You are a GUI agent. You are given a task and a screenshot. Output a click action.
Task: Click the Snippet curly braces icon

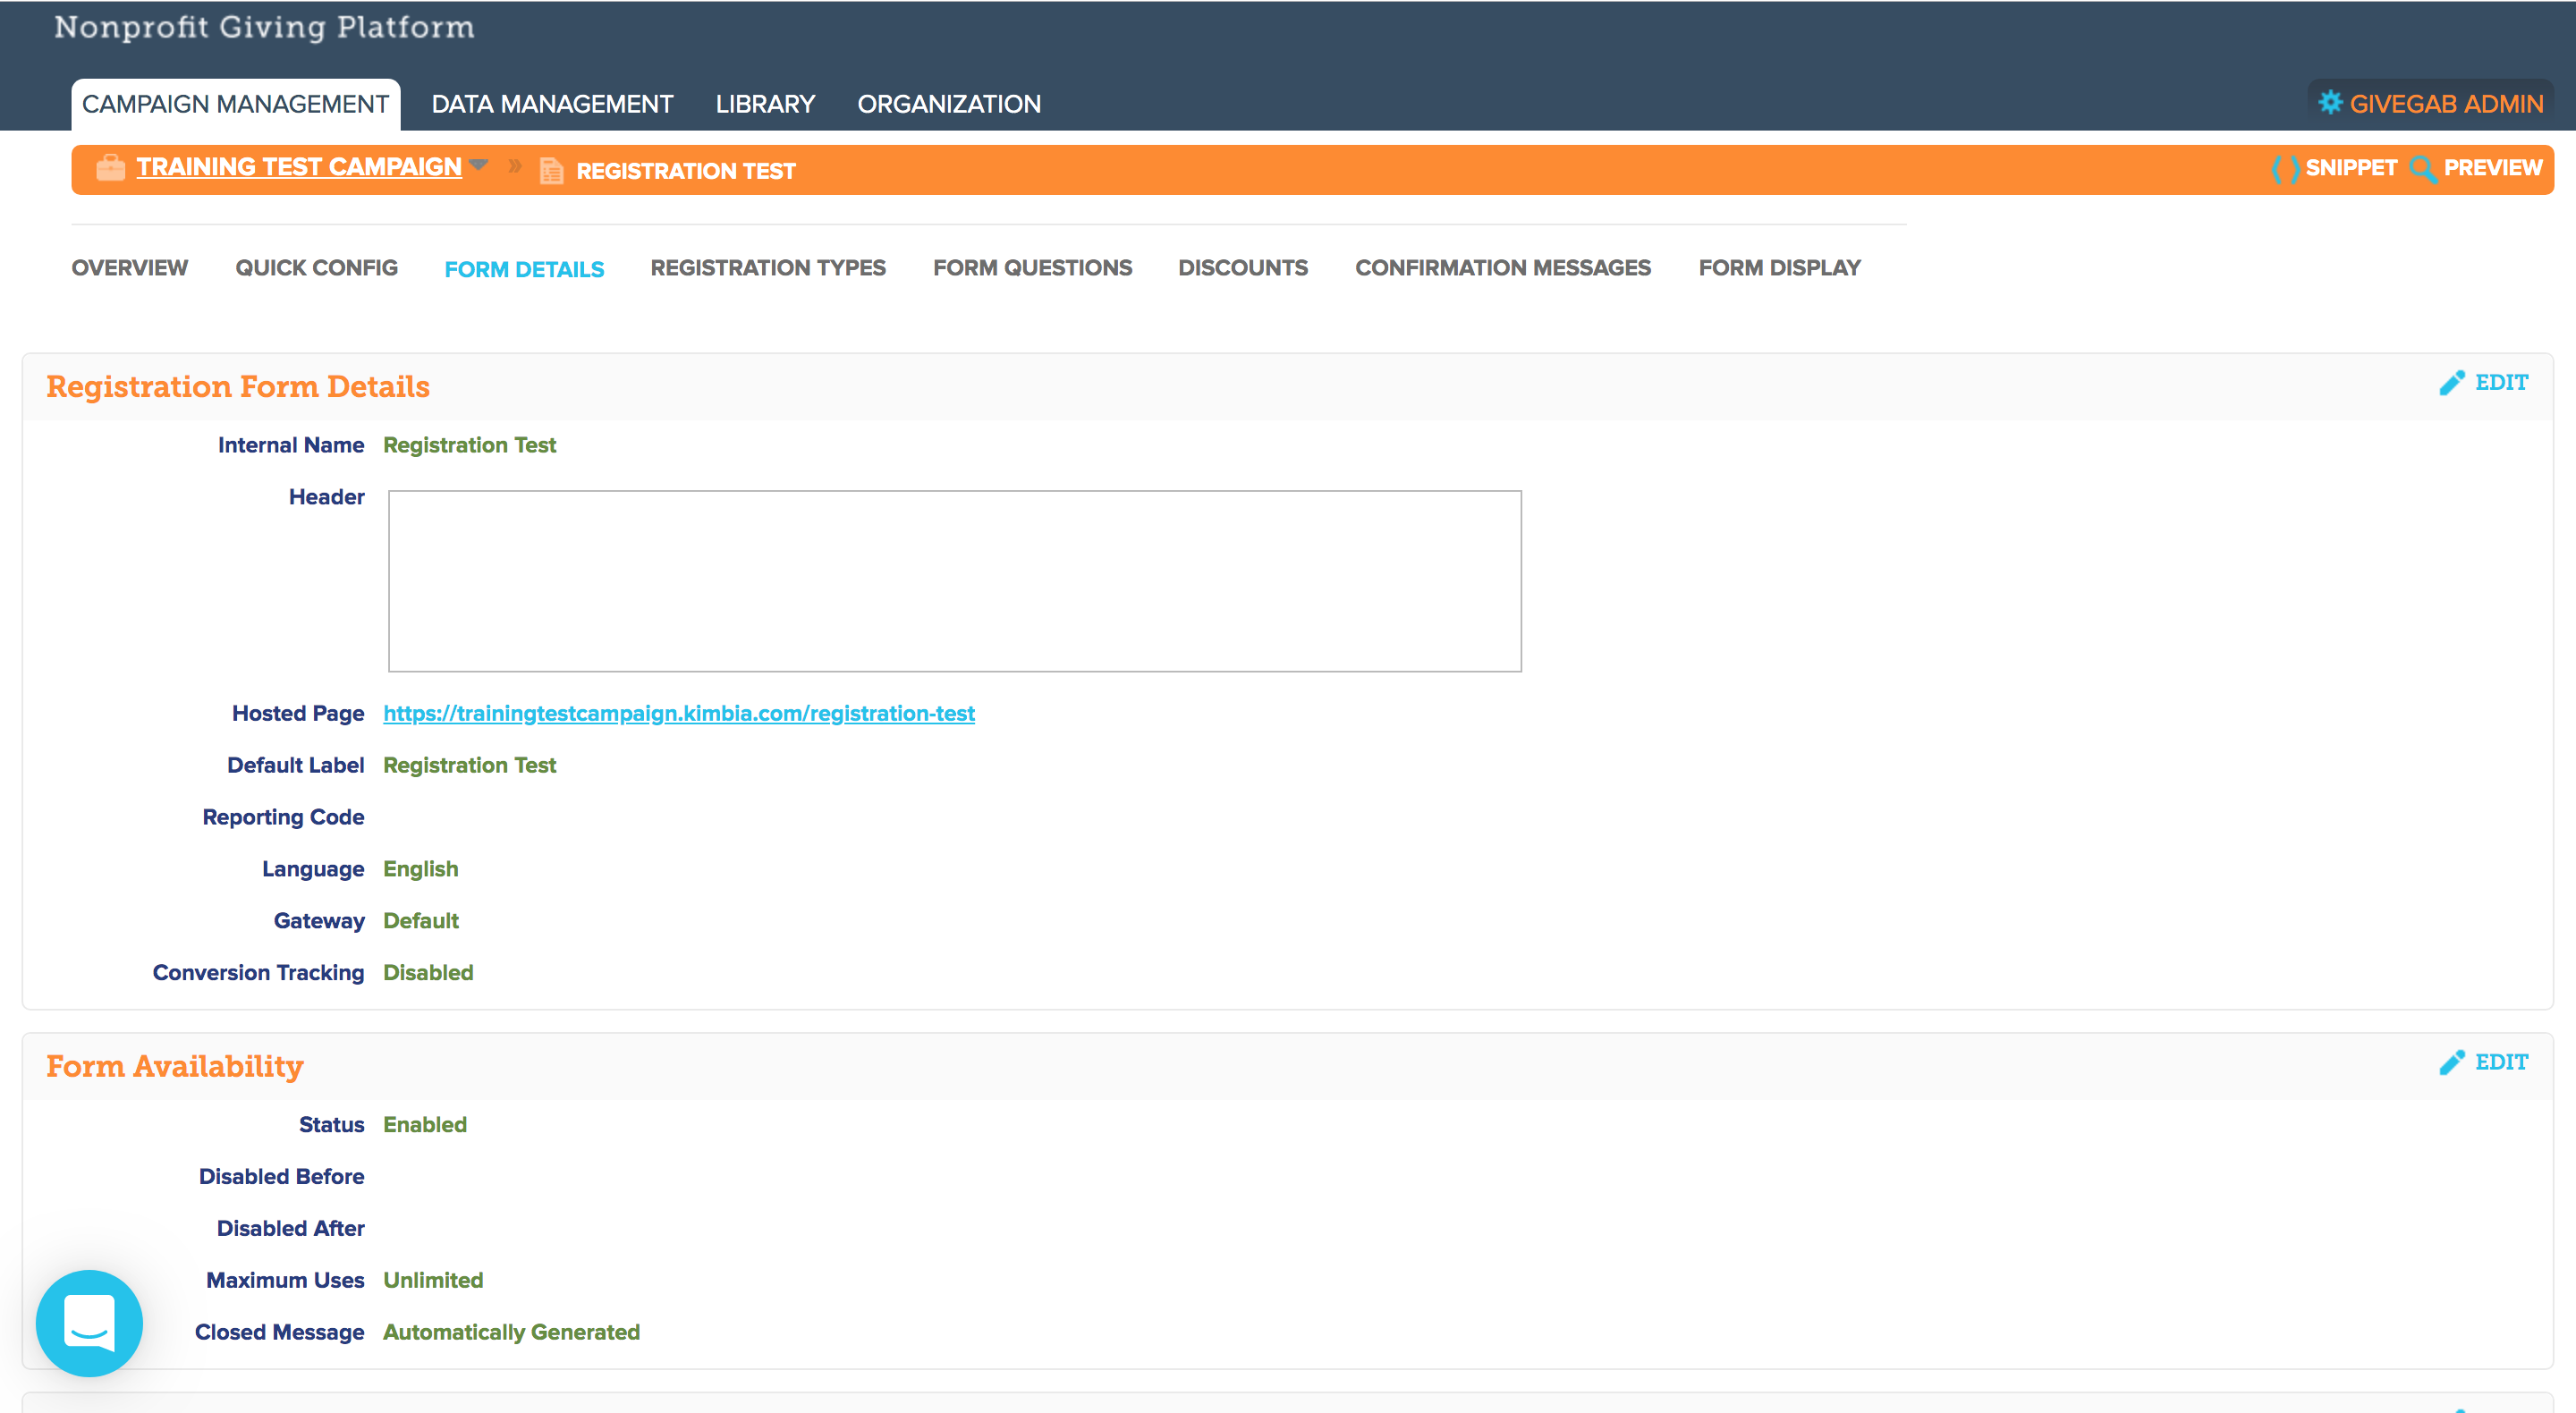(x=2285, y=168)
